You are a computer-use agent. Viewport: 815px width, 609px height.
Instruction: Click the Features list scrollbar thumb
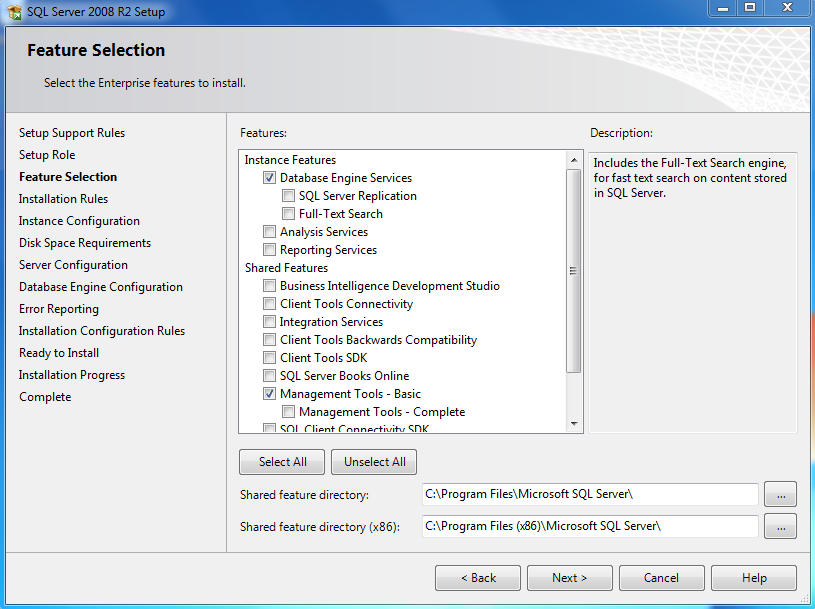pyautogui.click(x=574, y=271)
